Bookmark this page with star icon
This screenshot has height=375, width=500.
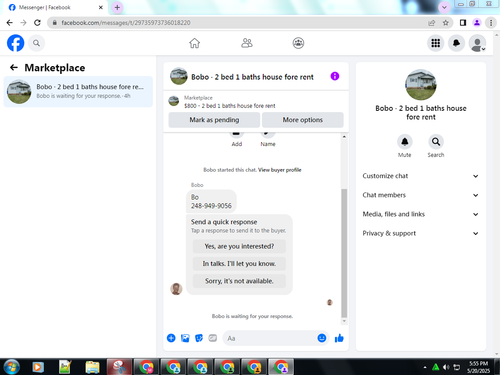click(x=446, y=23)
